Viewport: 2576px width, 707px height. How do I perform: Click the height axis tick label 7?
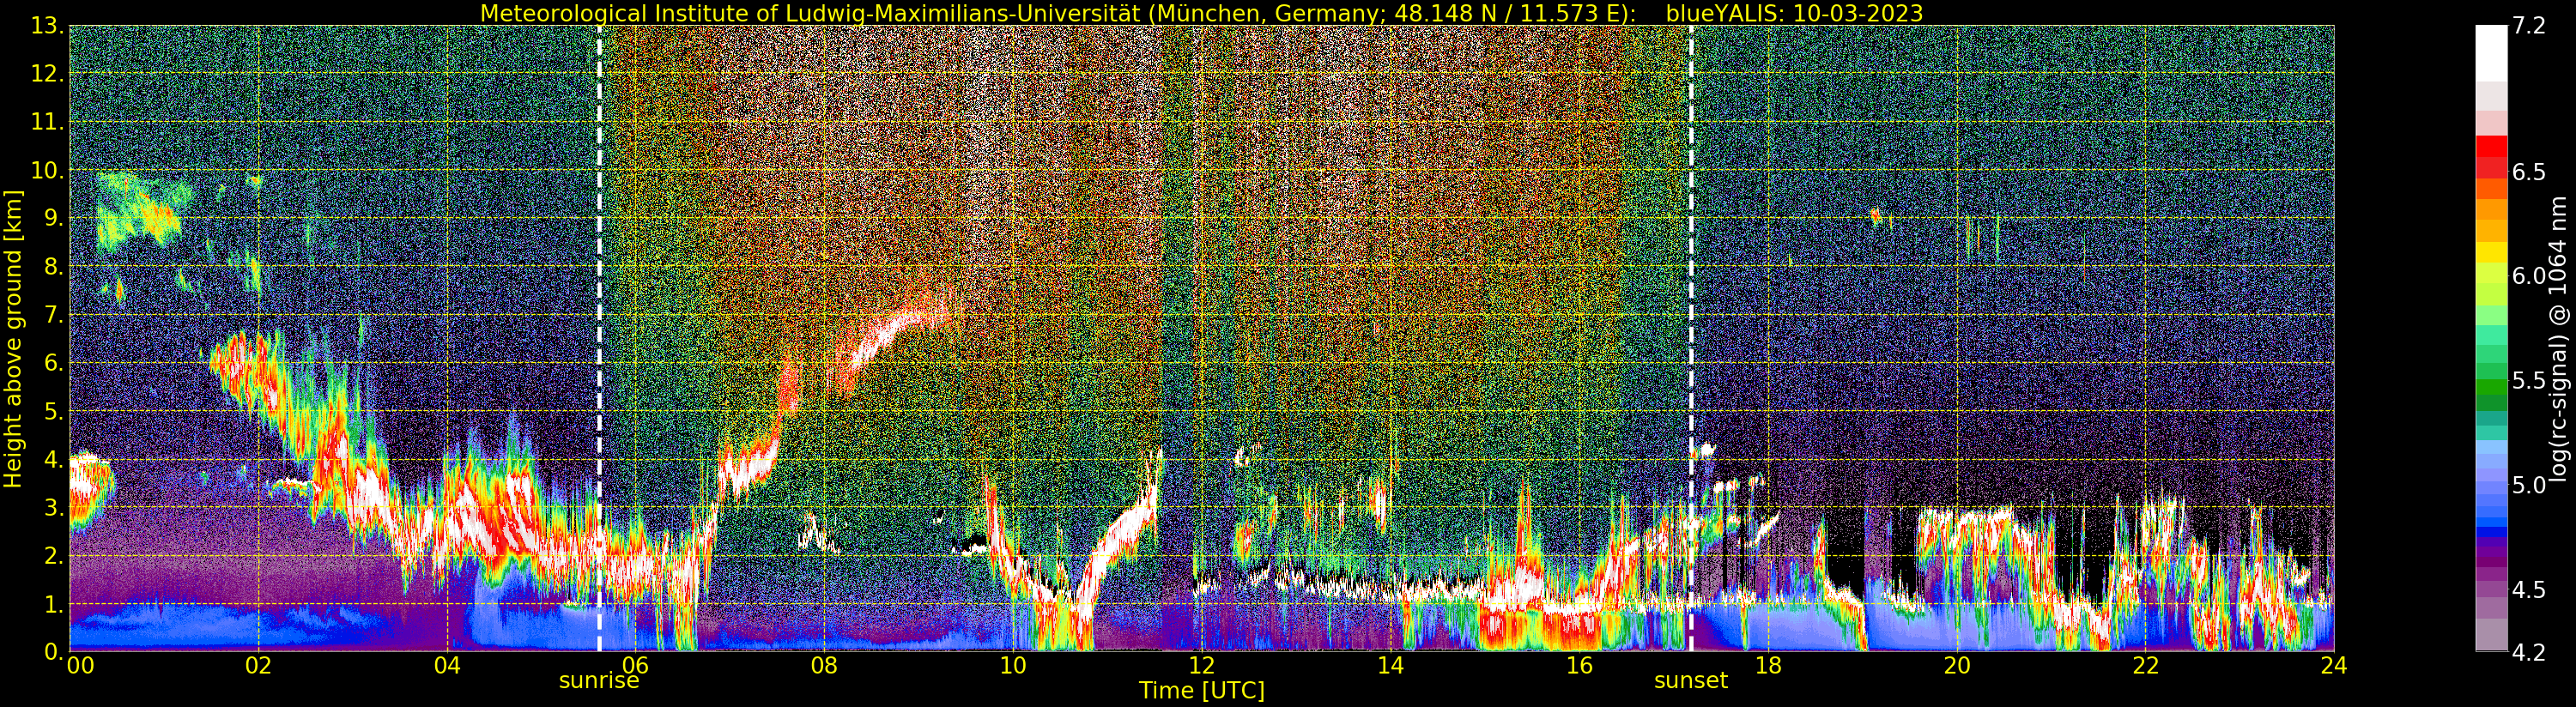click(x=53, y=315)
